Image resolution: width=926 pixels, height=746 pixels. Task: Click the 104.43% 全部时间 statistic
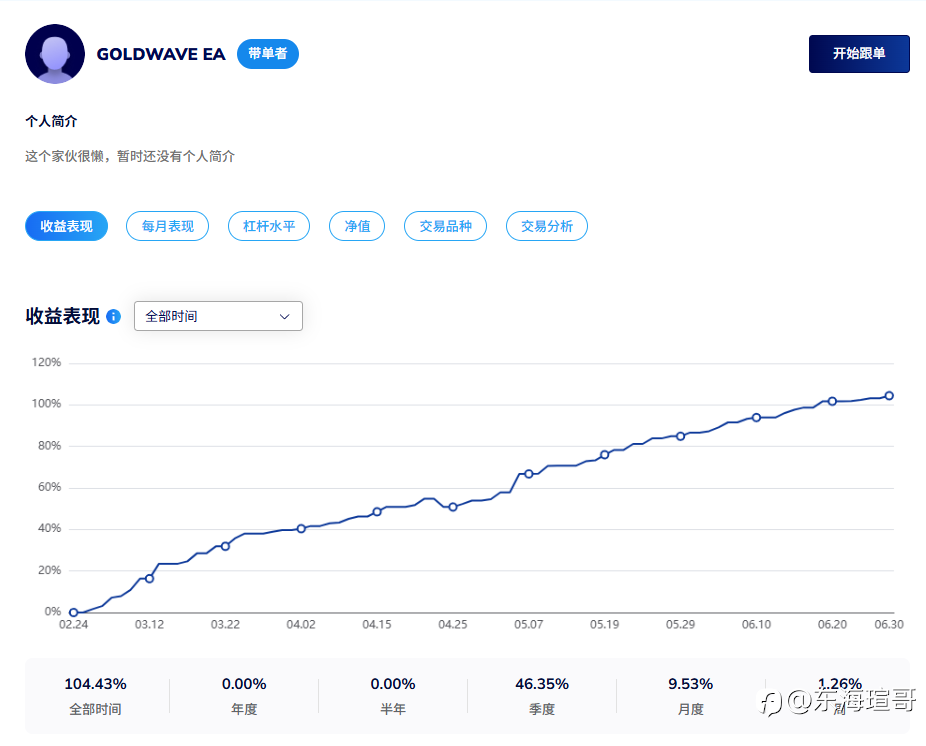(96, 696)
